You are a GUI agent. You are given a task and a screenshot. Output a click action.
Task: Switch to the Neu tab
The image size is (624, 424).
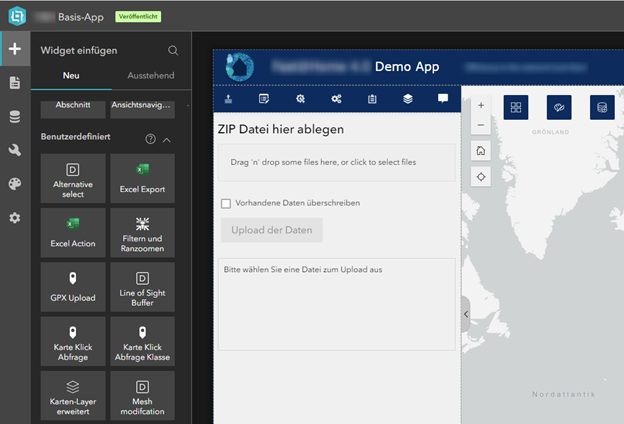click(x=71, y=76)
